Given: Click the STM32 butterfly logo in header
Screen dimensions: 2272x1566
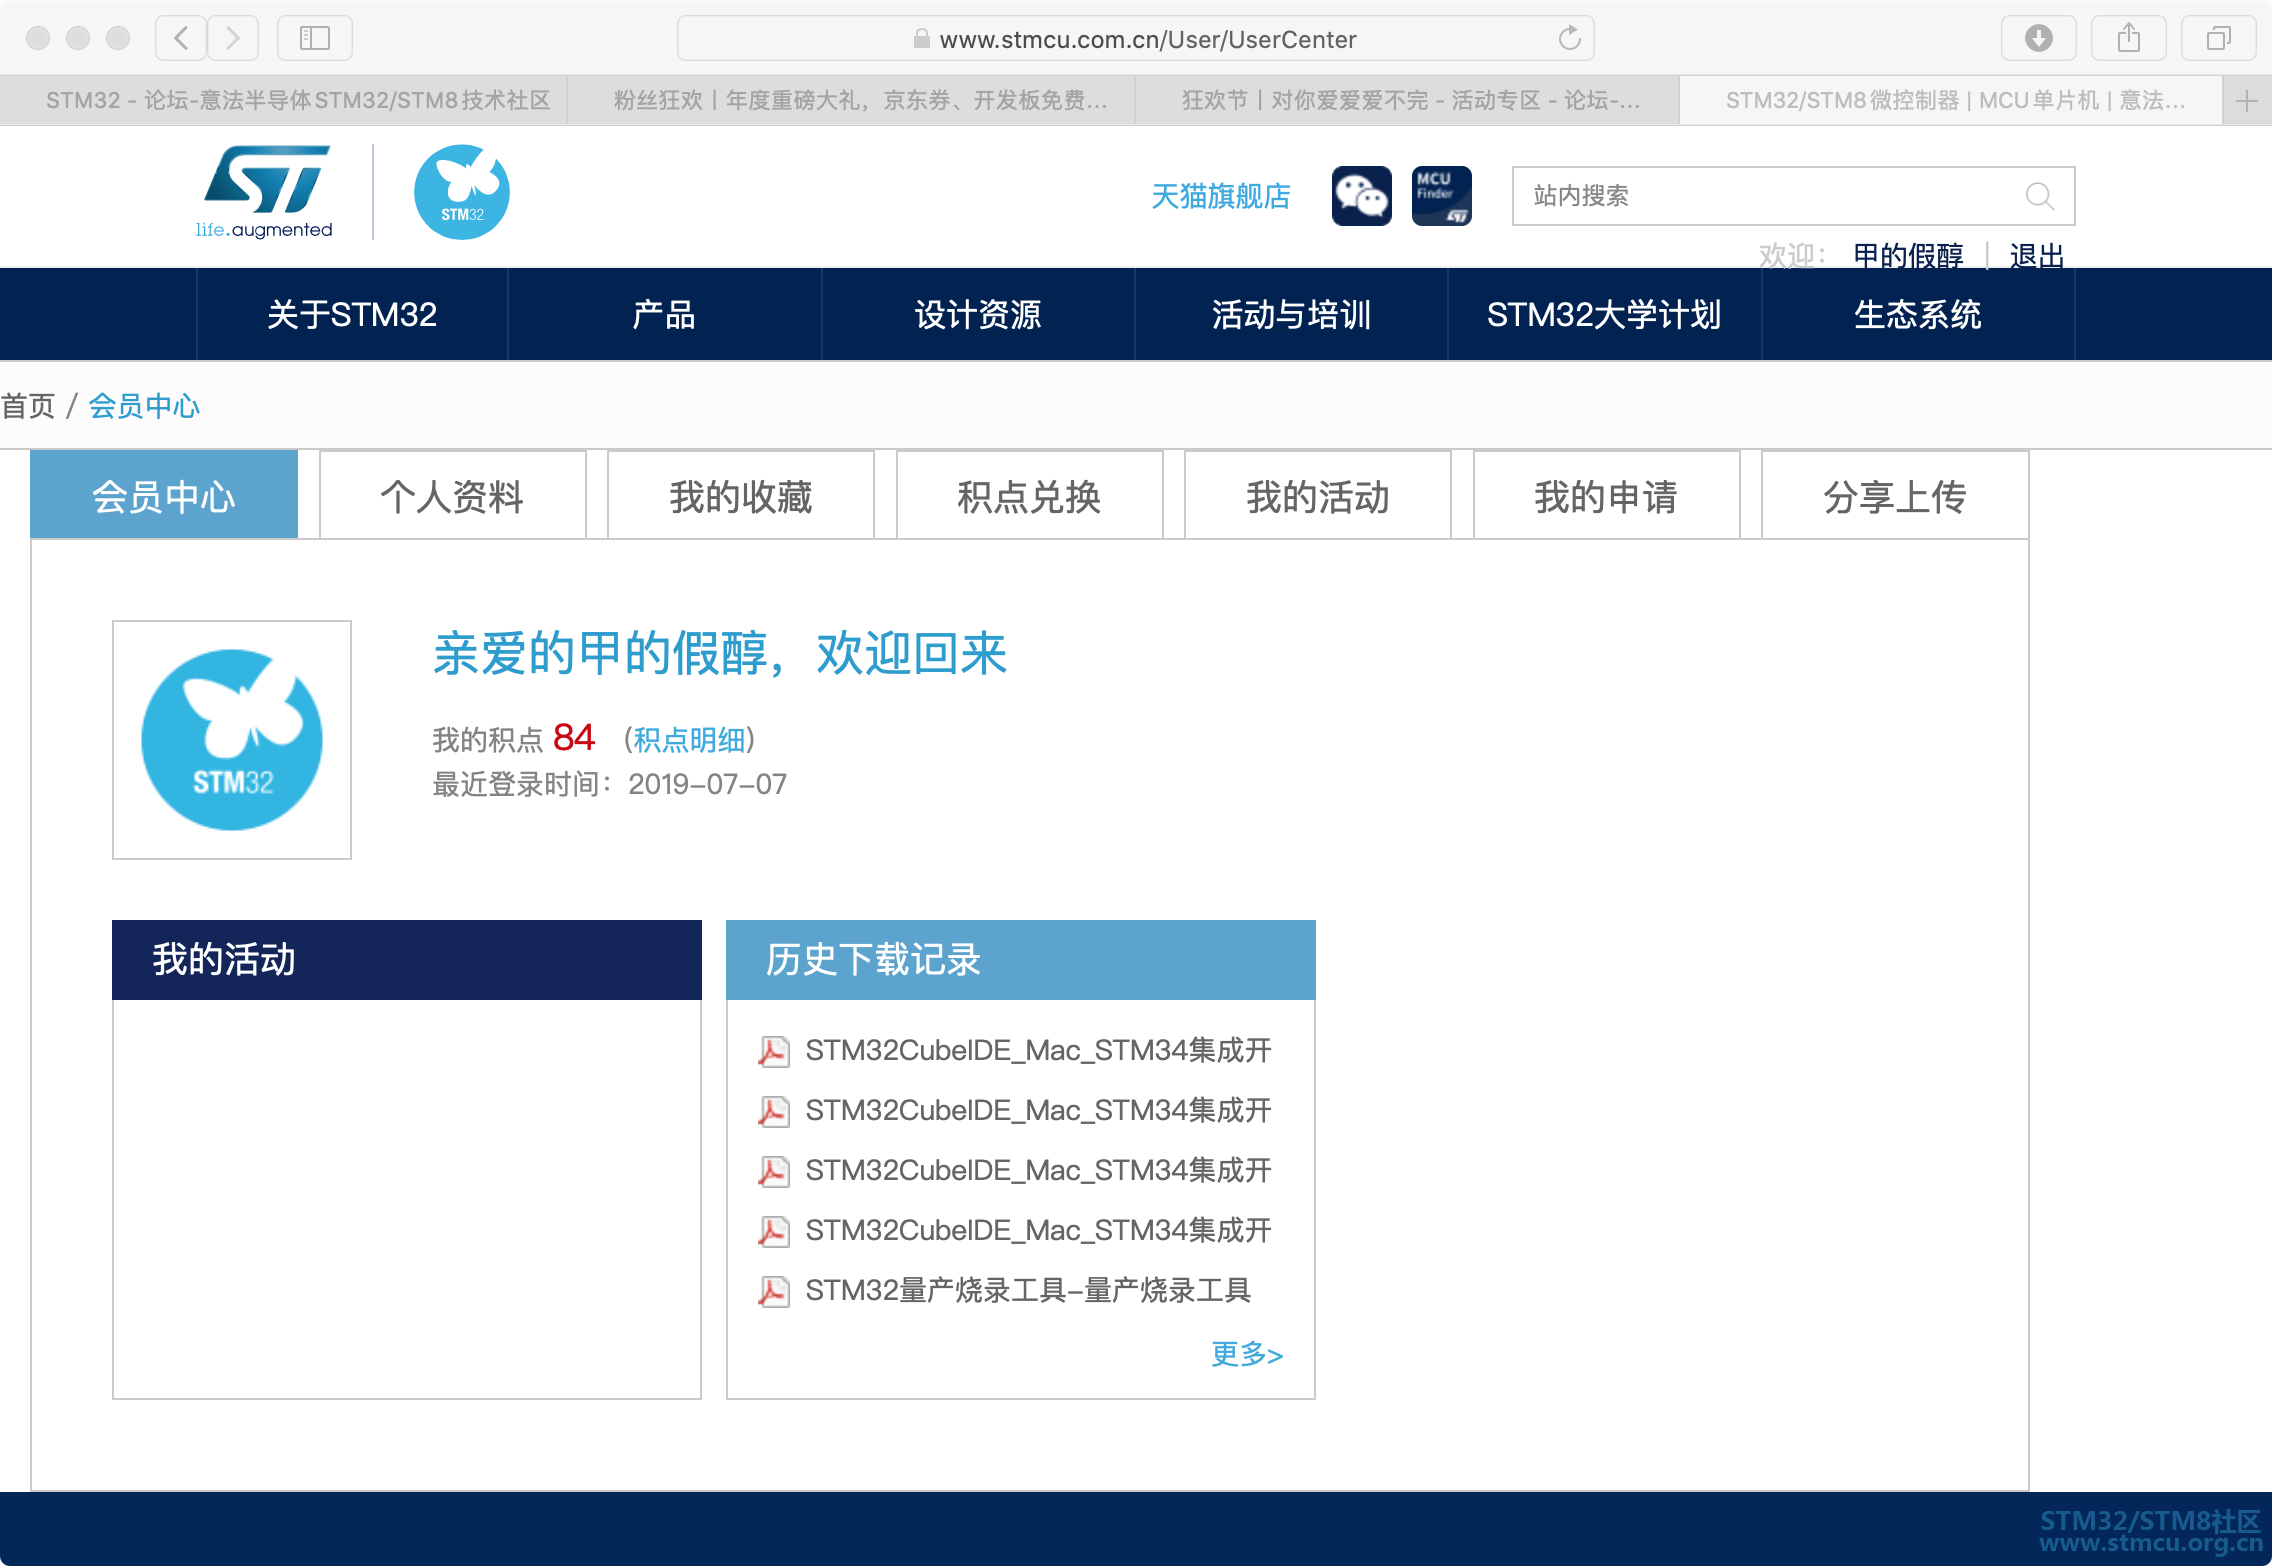Looking at the screenshot, I should [462, 192].
